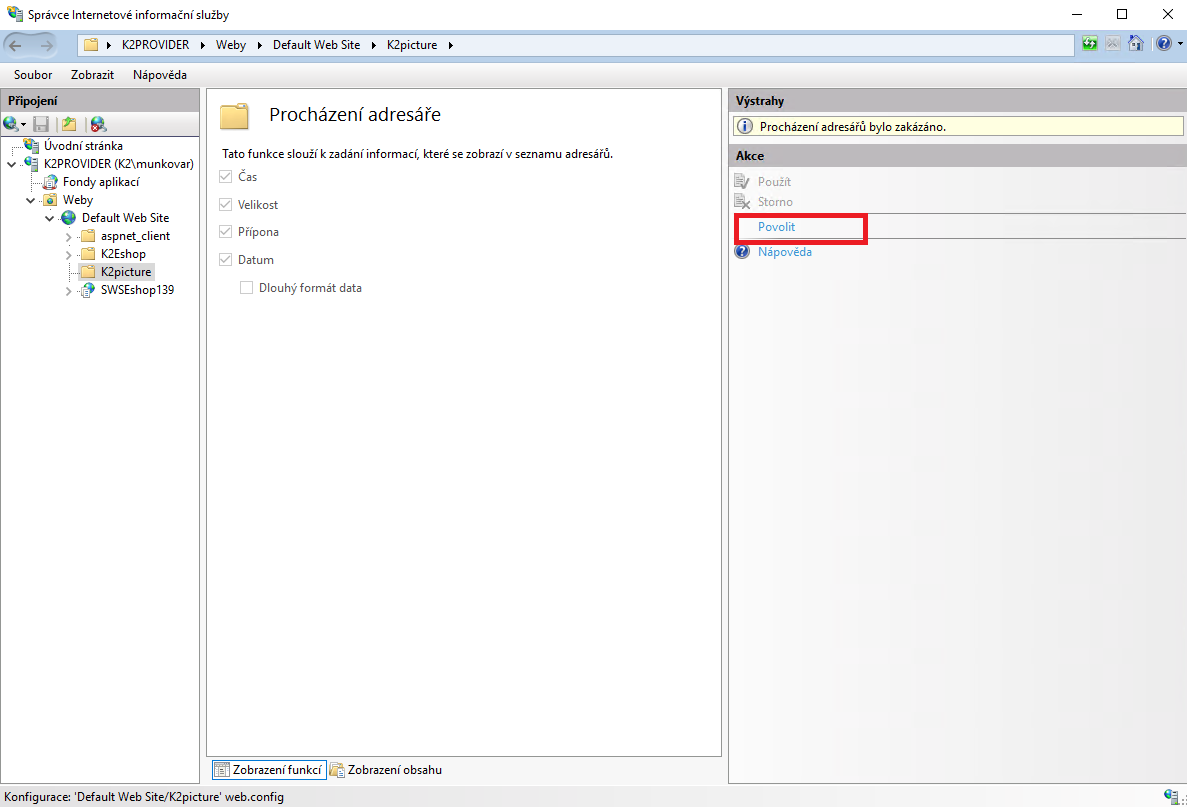Image resolution: width=1187 pixels, height=807 pixels.
Task: Toggle the Přípona checkbox
Action: (x=226, y=232)
